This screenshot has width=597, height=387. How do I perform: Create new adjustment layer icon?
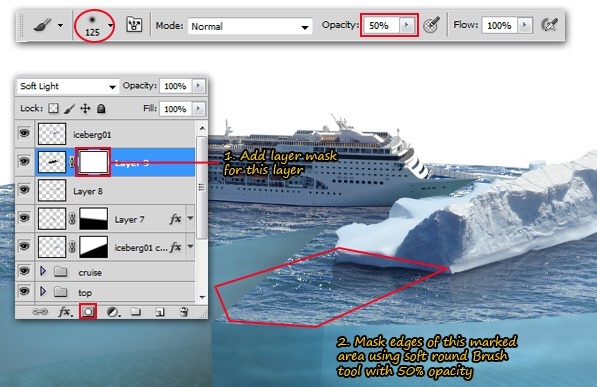[x=113, y=312]
